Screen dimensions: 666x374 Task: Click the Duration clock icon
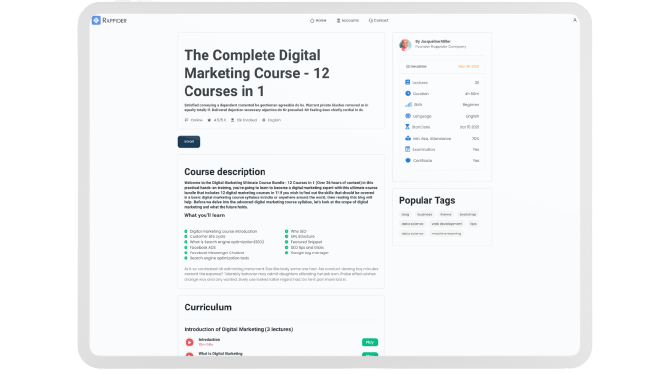[x=408, y=93]
